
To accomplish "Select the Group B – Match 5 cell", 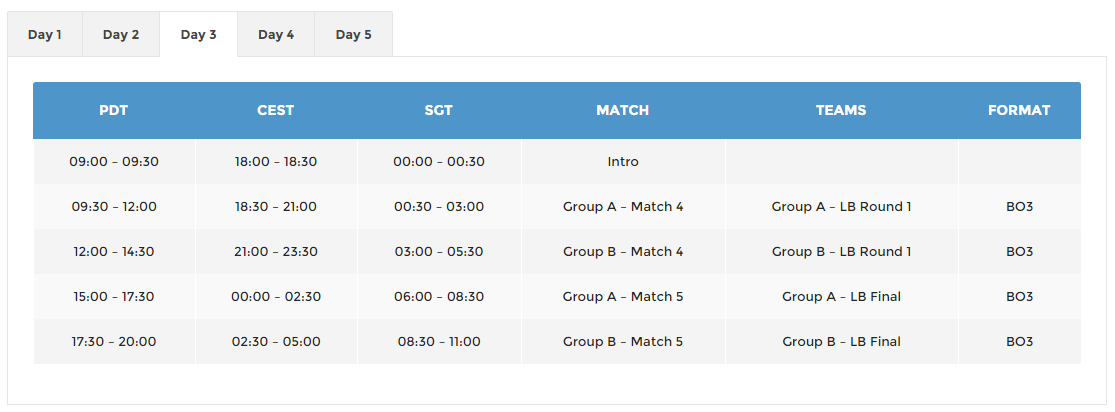I will pyautogui.click(x=623, y=342).
